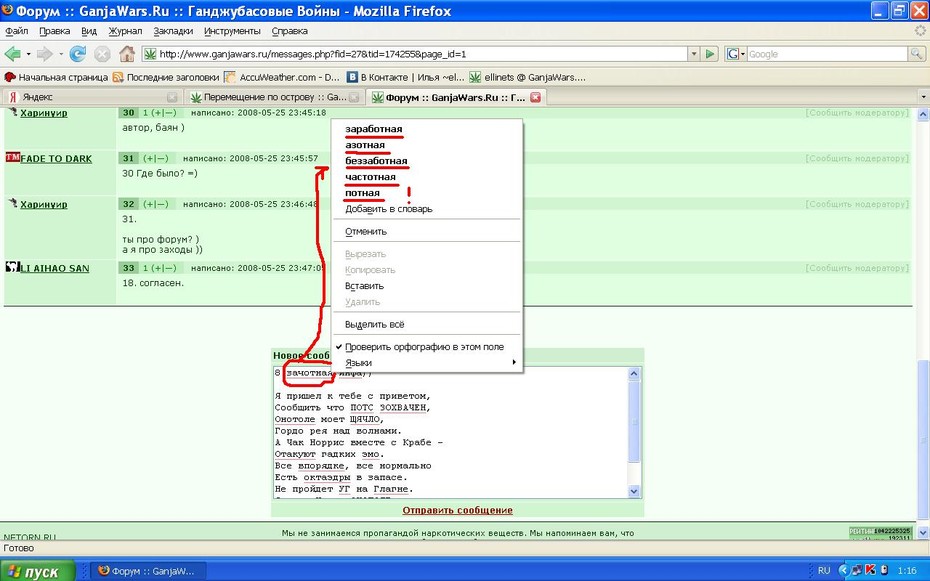Image resolution: width=930 pixels, height=581 pixels.
Task: Expand the Языки submenu
Action: click(x=427, y=363)
